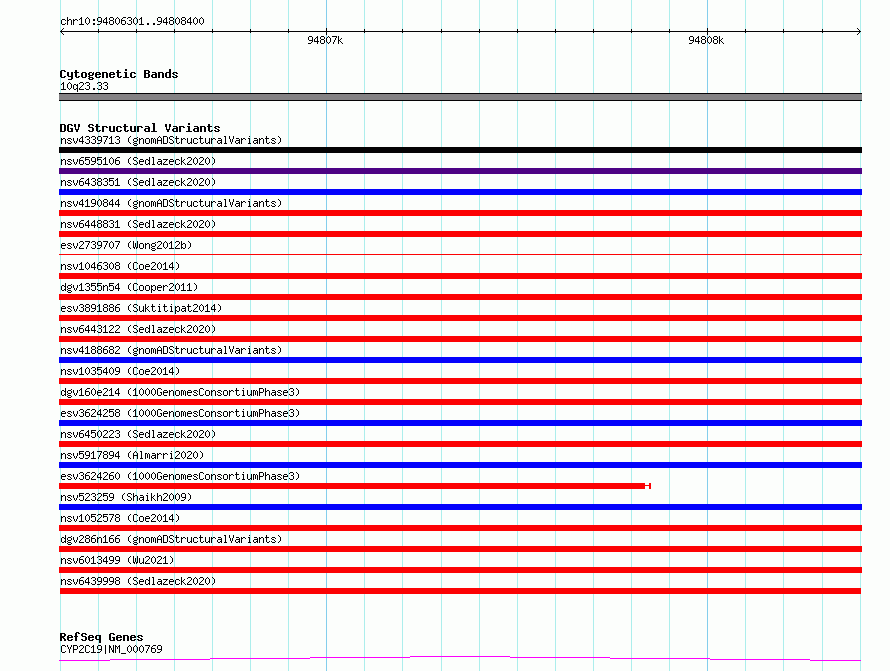Select the RefSeq Genes track title

tap(102, 637)
